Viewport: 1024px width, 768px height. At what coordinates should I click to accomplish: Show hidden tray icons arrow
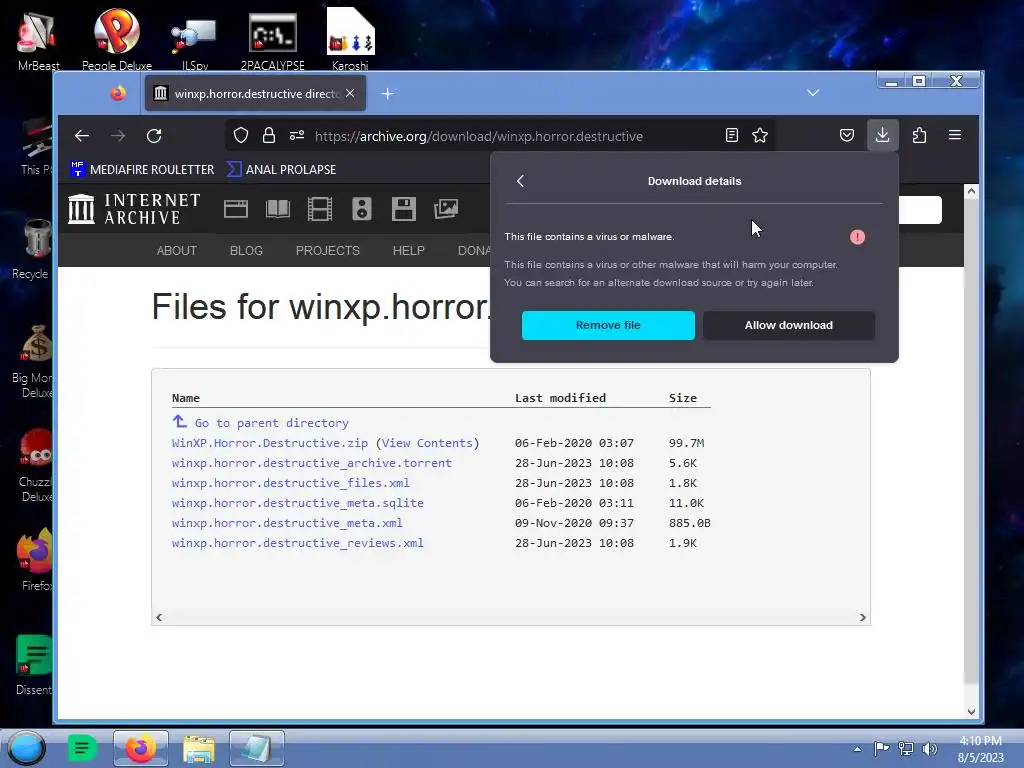(x=857, y=749)
